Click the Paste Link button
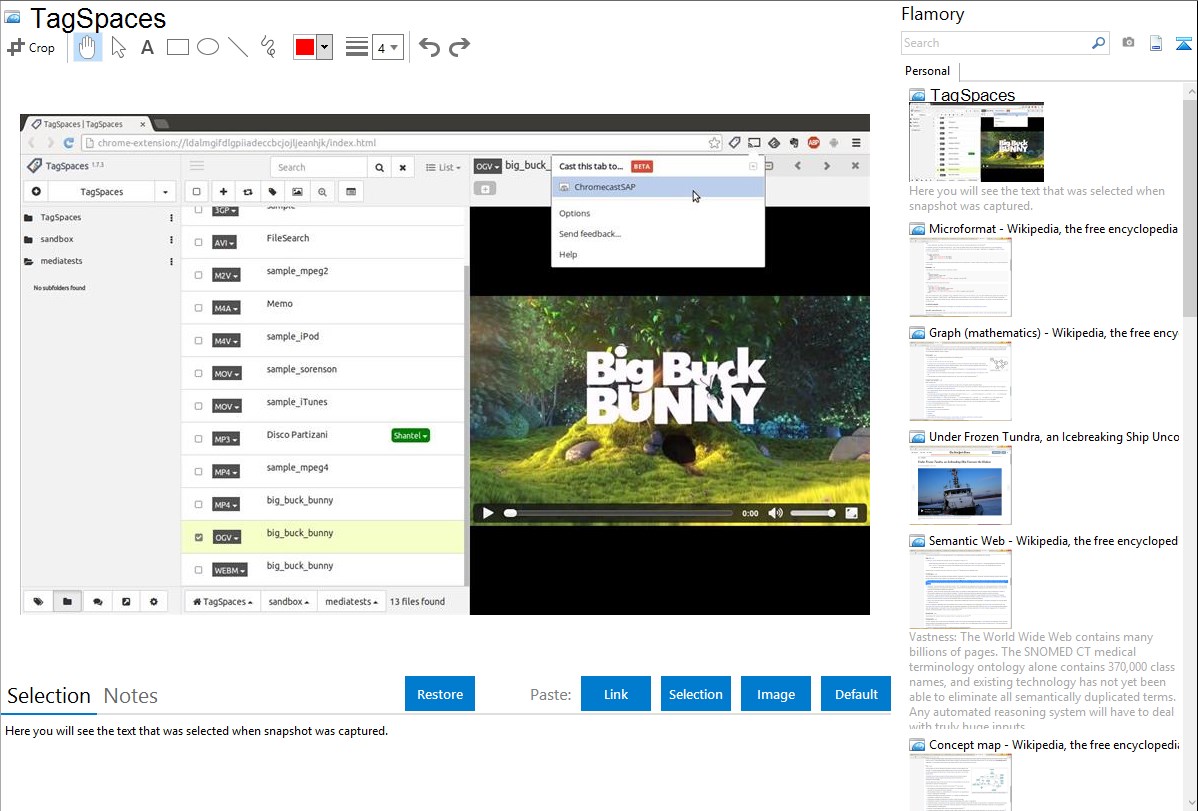This screenshot has width=1198, height=811. (x=616, y=694)
